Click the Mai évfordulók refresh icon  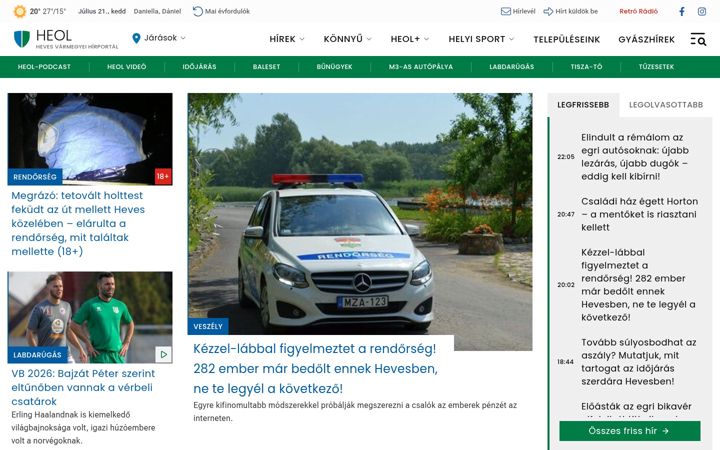coord(197,11)
